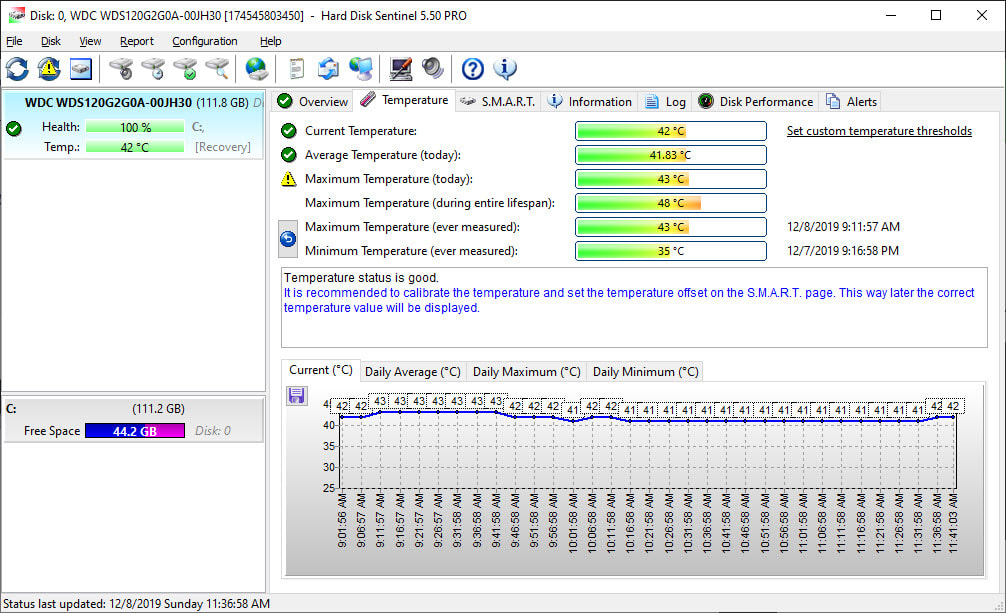Click the Health 100 % bar
This screenshot has height=613, width=1006.
click(x=135, y=127)
